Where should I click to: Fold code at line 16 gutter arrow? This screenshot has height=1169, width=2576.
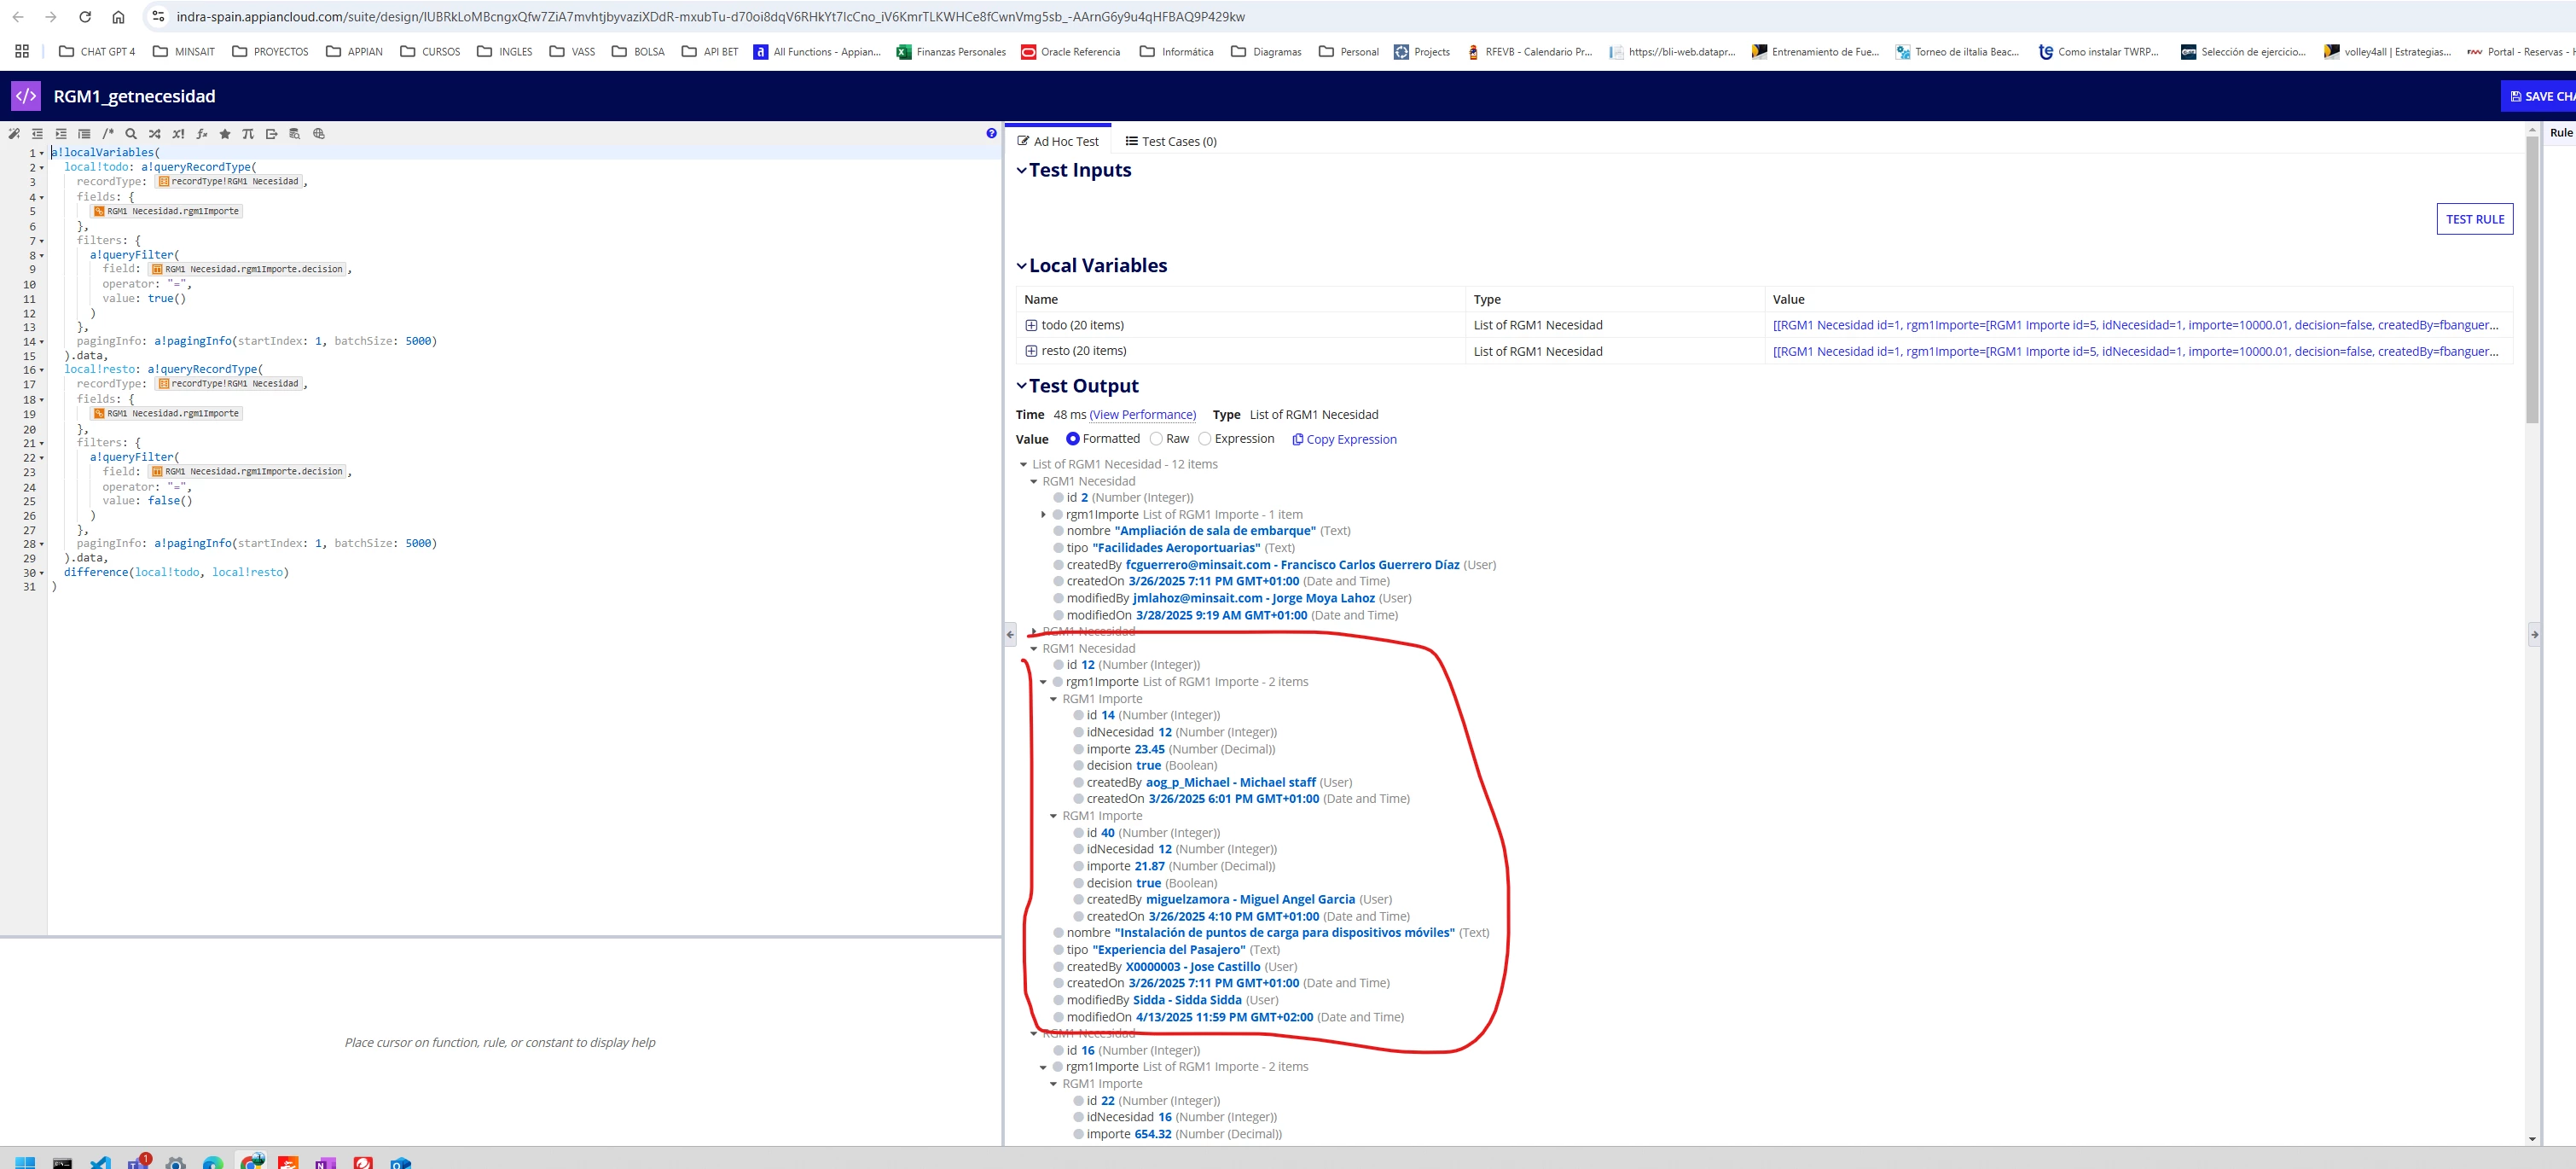[x=42, y=370]
